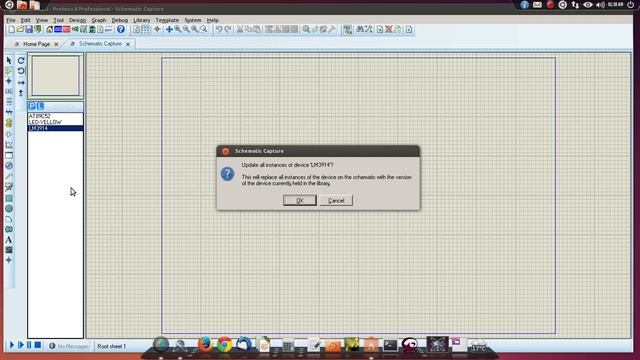This screenshot has width=640, height=360.
Task: Click the Play simulation button
Action: click(x=11, y=345)
